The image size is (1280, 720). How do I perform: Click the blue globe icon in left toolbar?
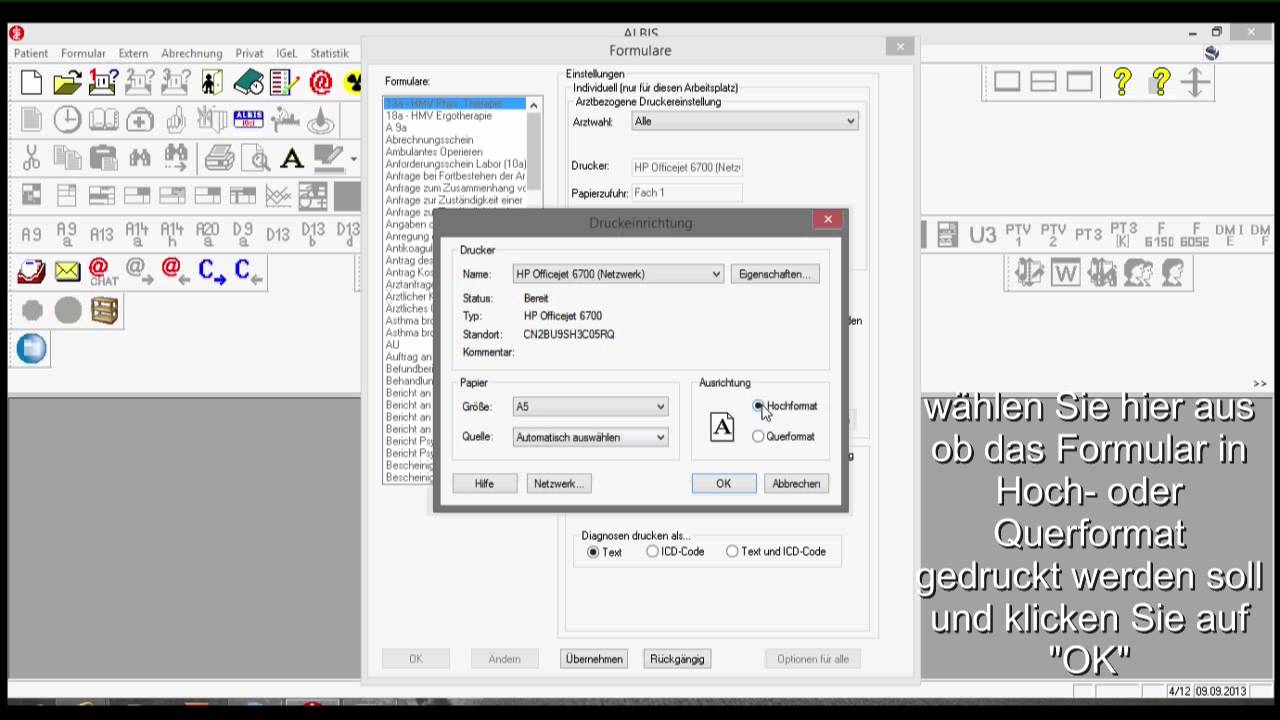(x=31, y=348)
